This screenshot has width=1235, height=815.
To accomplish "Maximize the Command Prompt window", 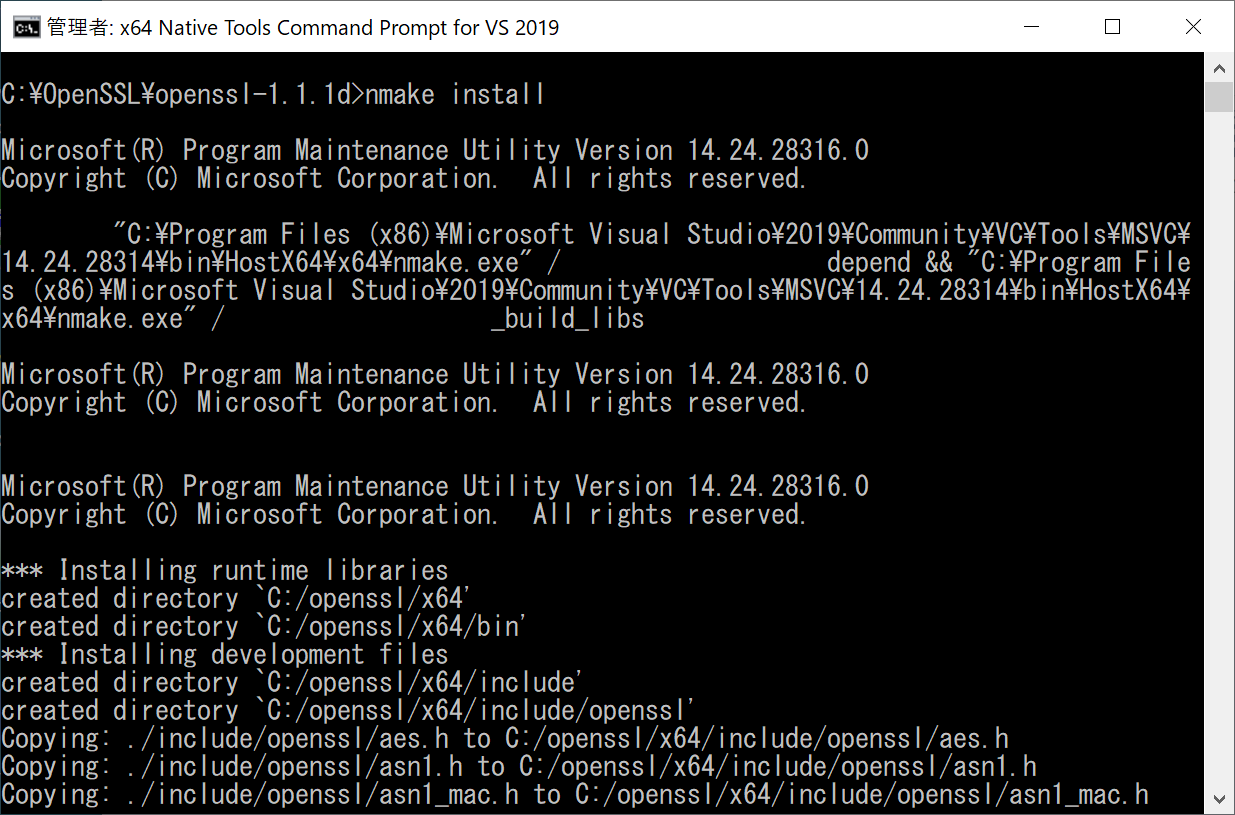I will coord(1112,27).
